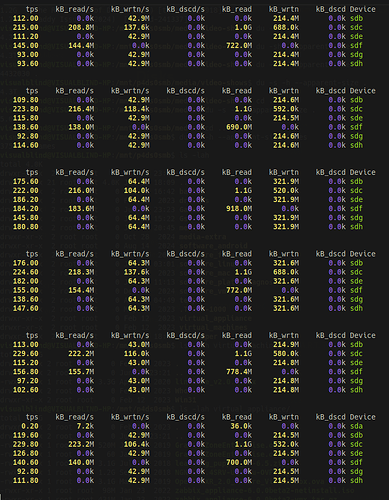Viewport: 389px width, 500px height.
Task: Click the tps value 215.00
Action: [26, 28]
